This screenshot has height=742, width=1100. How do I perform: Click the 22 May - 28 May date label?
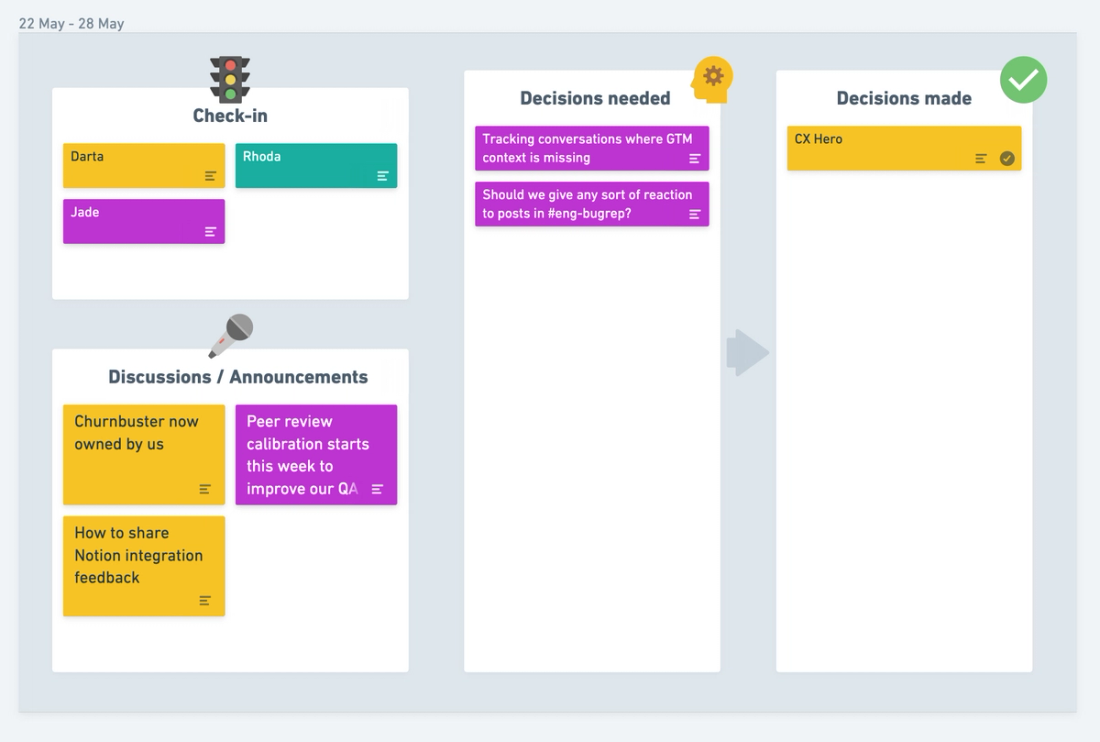(70, 23)
